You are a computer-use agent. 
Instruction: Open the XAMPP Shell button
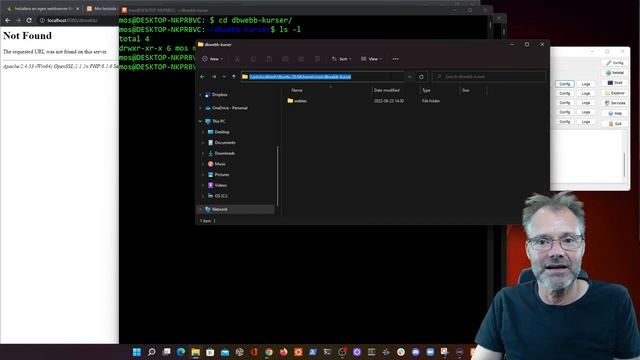[x=615, y=83]
